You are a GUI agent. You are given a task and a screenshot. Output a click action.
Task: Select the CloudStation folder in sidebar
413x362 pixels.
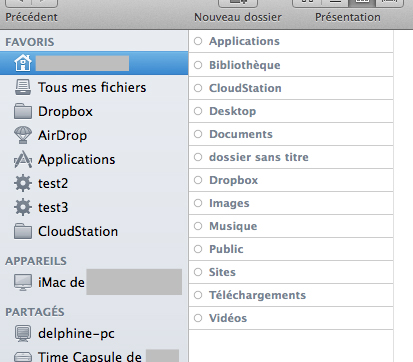(x=66, y=231)
